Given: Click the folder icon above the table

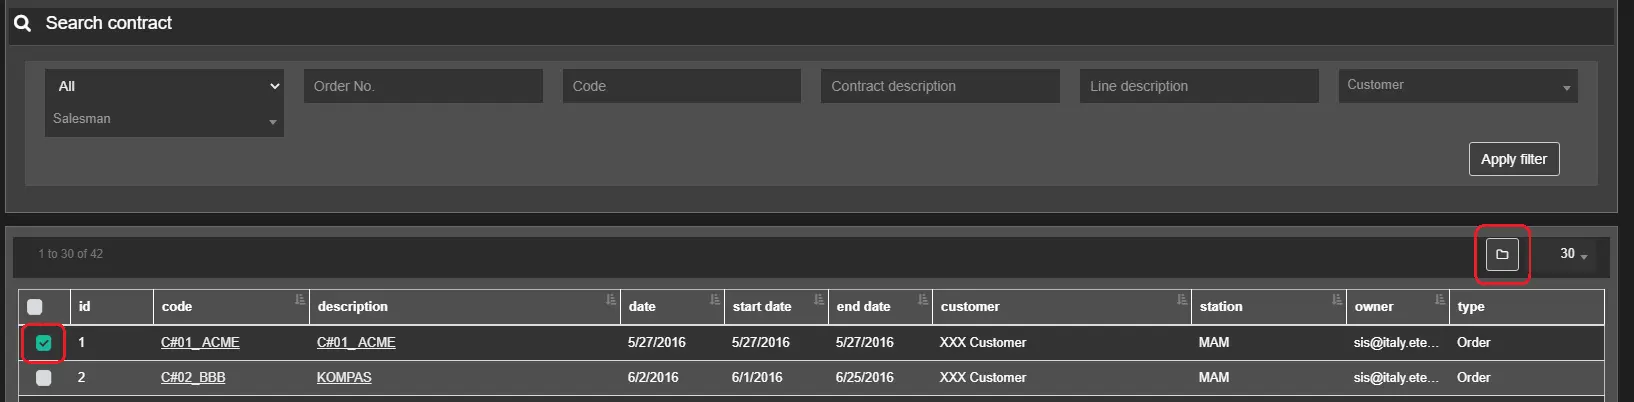Looking at the screenshot, I should pos(1501,254).
